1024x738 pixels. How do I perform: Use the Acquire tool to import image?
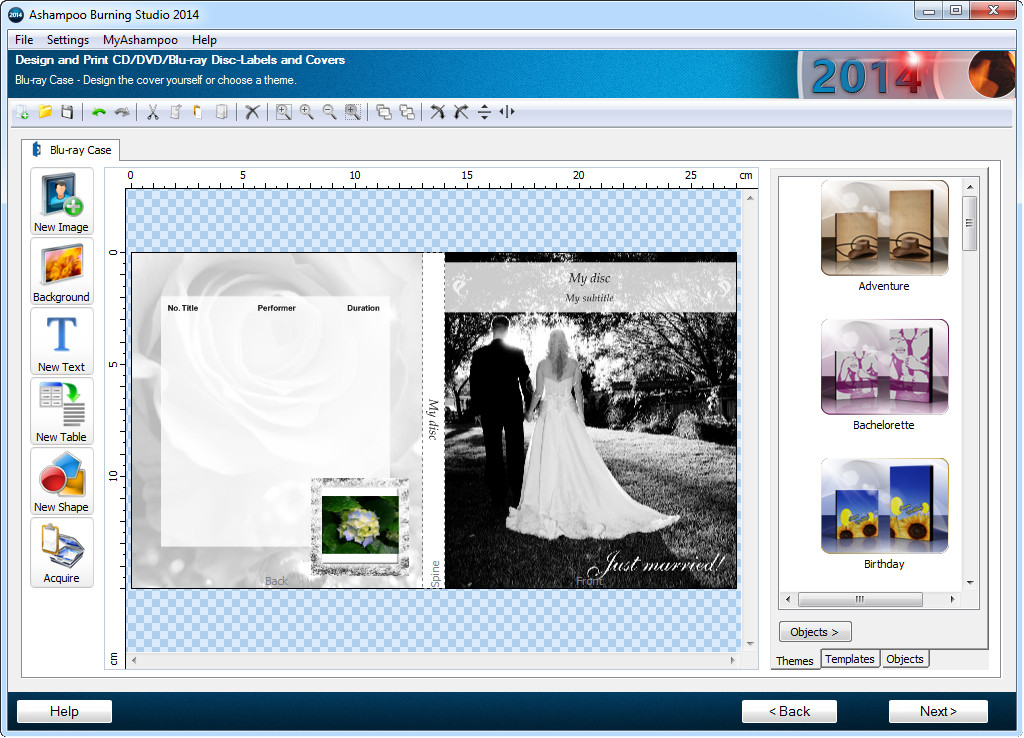[x=61, y=552]
